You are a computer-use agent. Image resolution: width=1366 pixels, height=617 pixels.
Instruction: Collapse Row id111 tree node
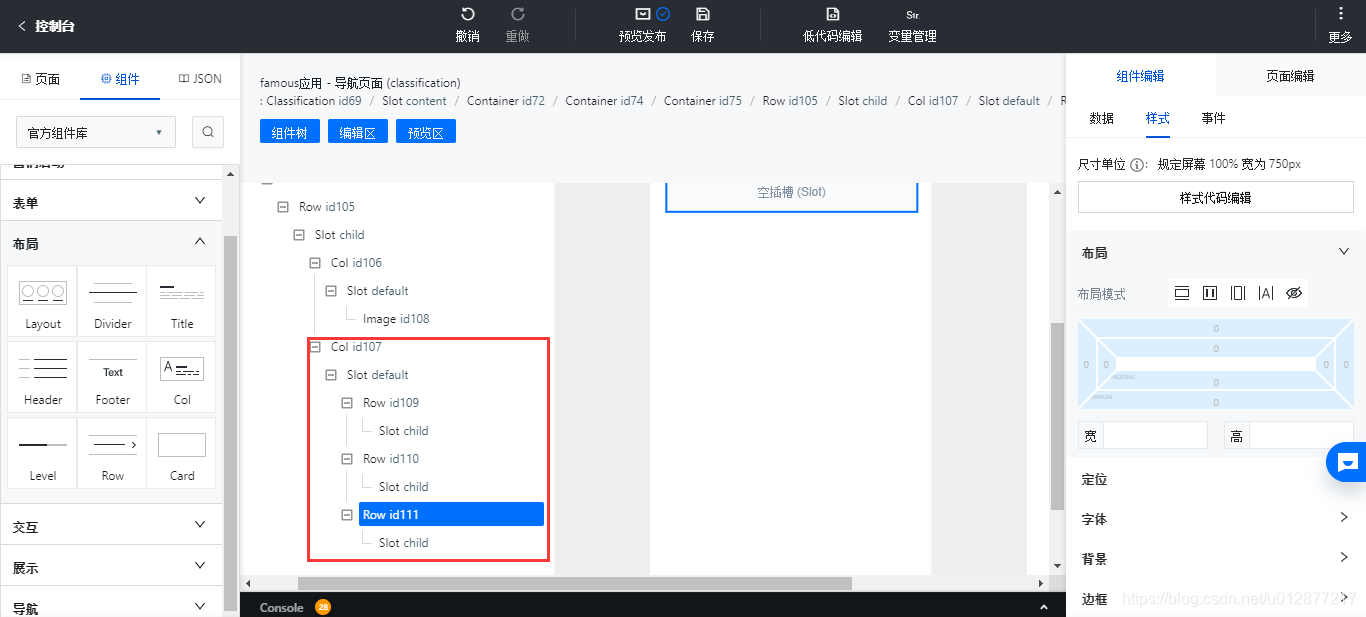coord(347,515)
